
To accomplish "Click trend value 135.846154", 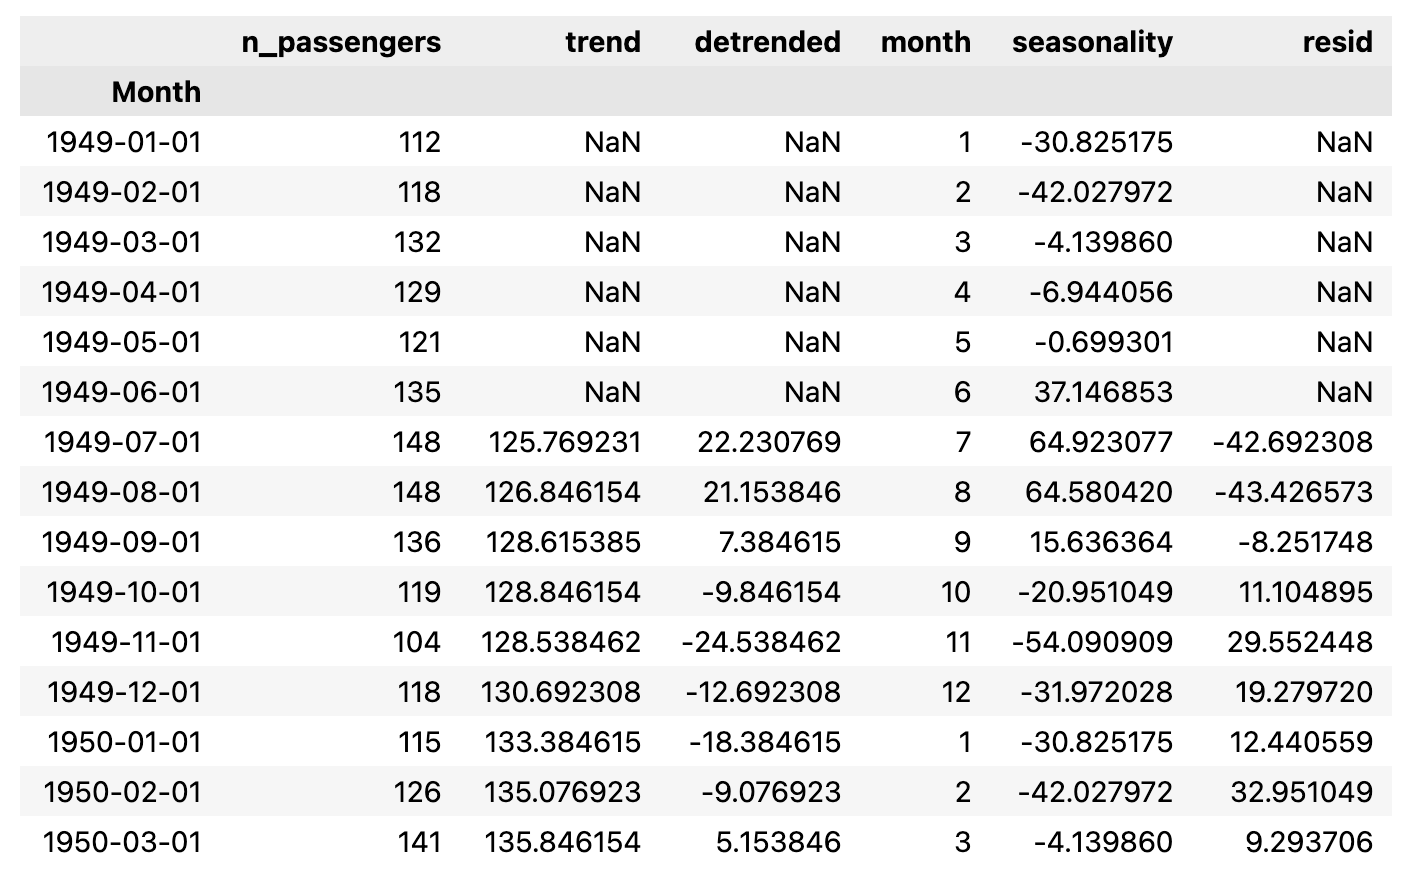I will coord(562,842).
